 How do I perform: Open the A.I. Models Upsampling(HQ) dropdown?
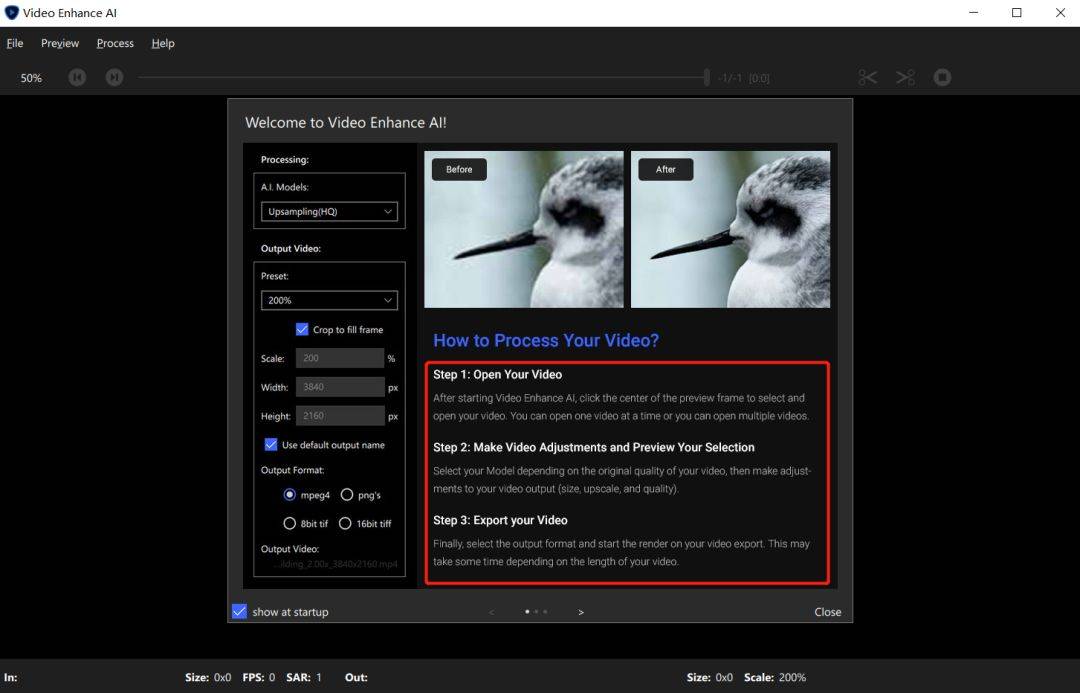[x=329, y=211]
